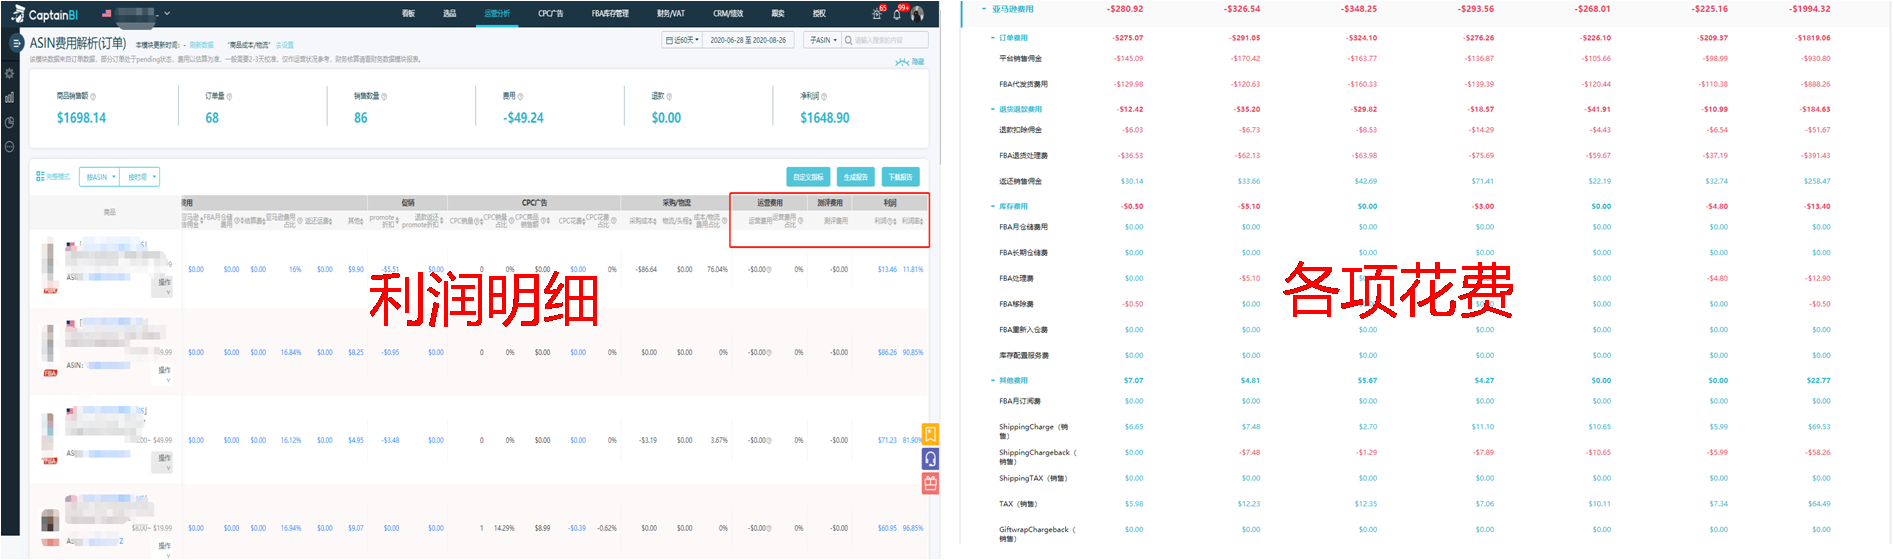Click the $13.46 profit value
The width and height of the screenshot is (1893, 560).
click(887, 269)
